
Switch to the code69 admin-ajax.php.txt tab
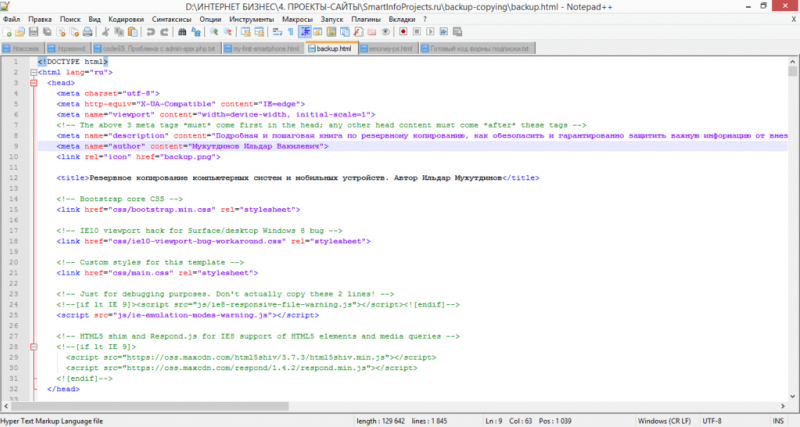(x=156, y=48)
